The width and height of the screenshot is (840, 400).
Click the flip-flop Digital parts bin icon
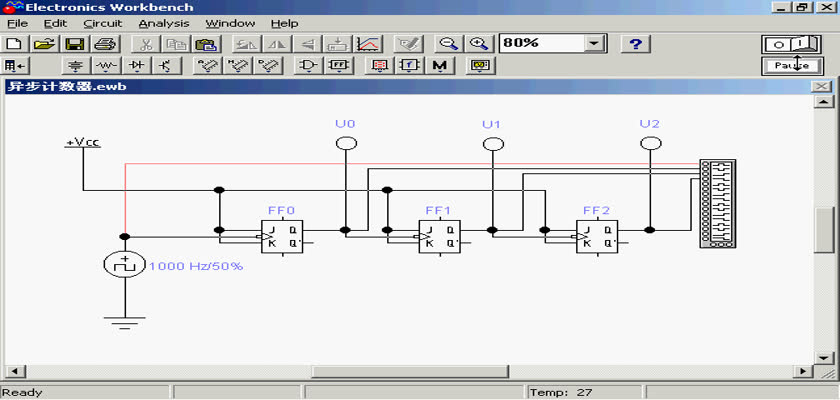click(x=339, y=67)
